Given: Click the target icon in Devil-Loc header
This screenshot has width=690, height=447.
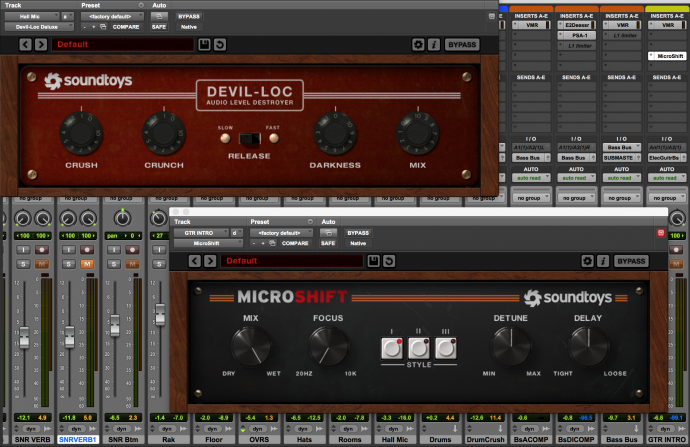Looking at the screenshot, I should 492,16.
